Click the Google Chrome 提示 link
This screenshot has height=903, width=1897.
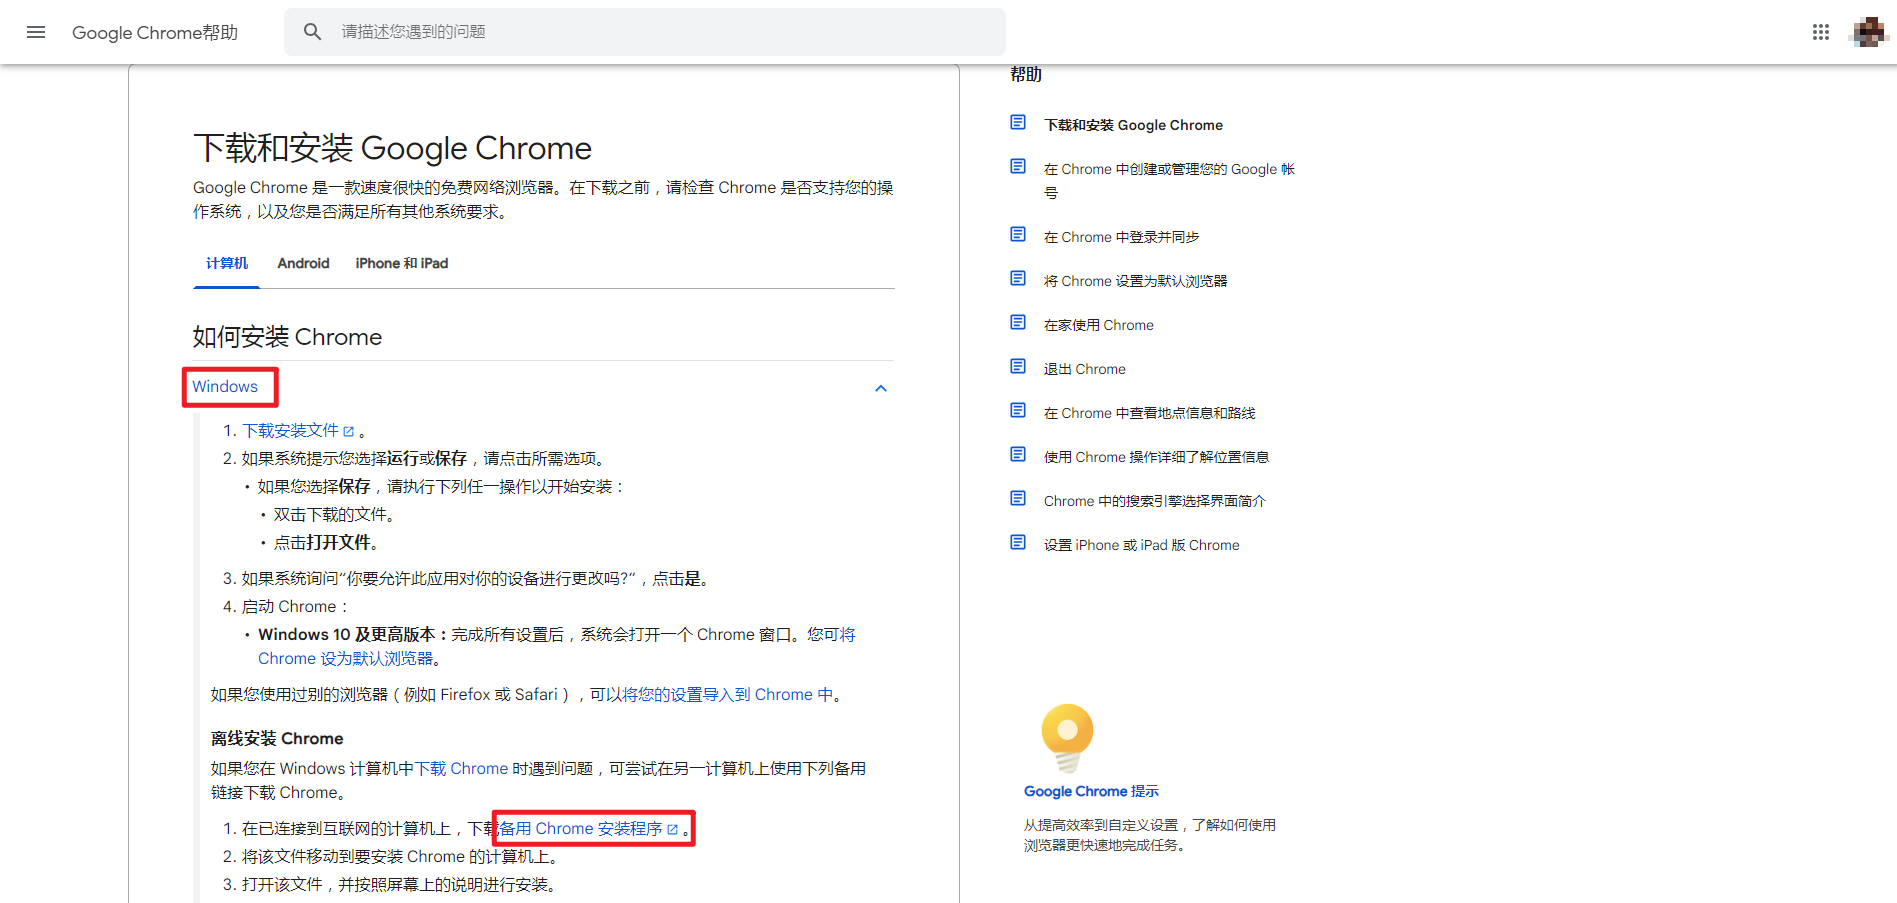click(1090, 791)
